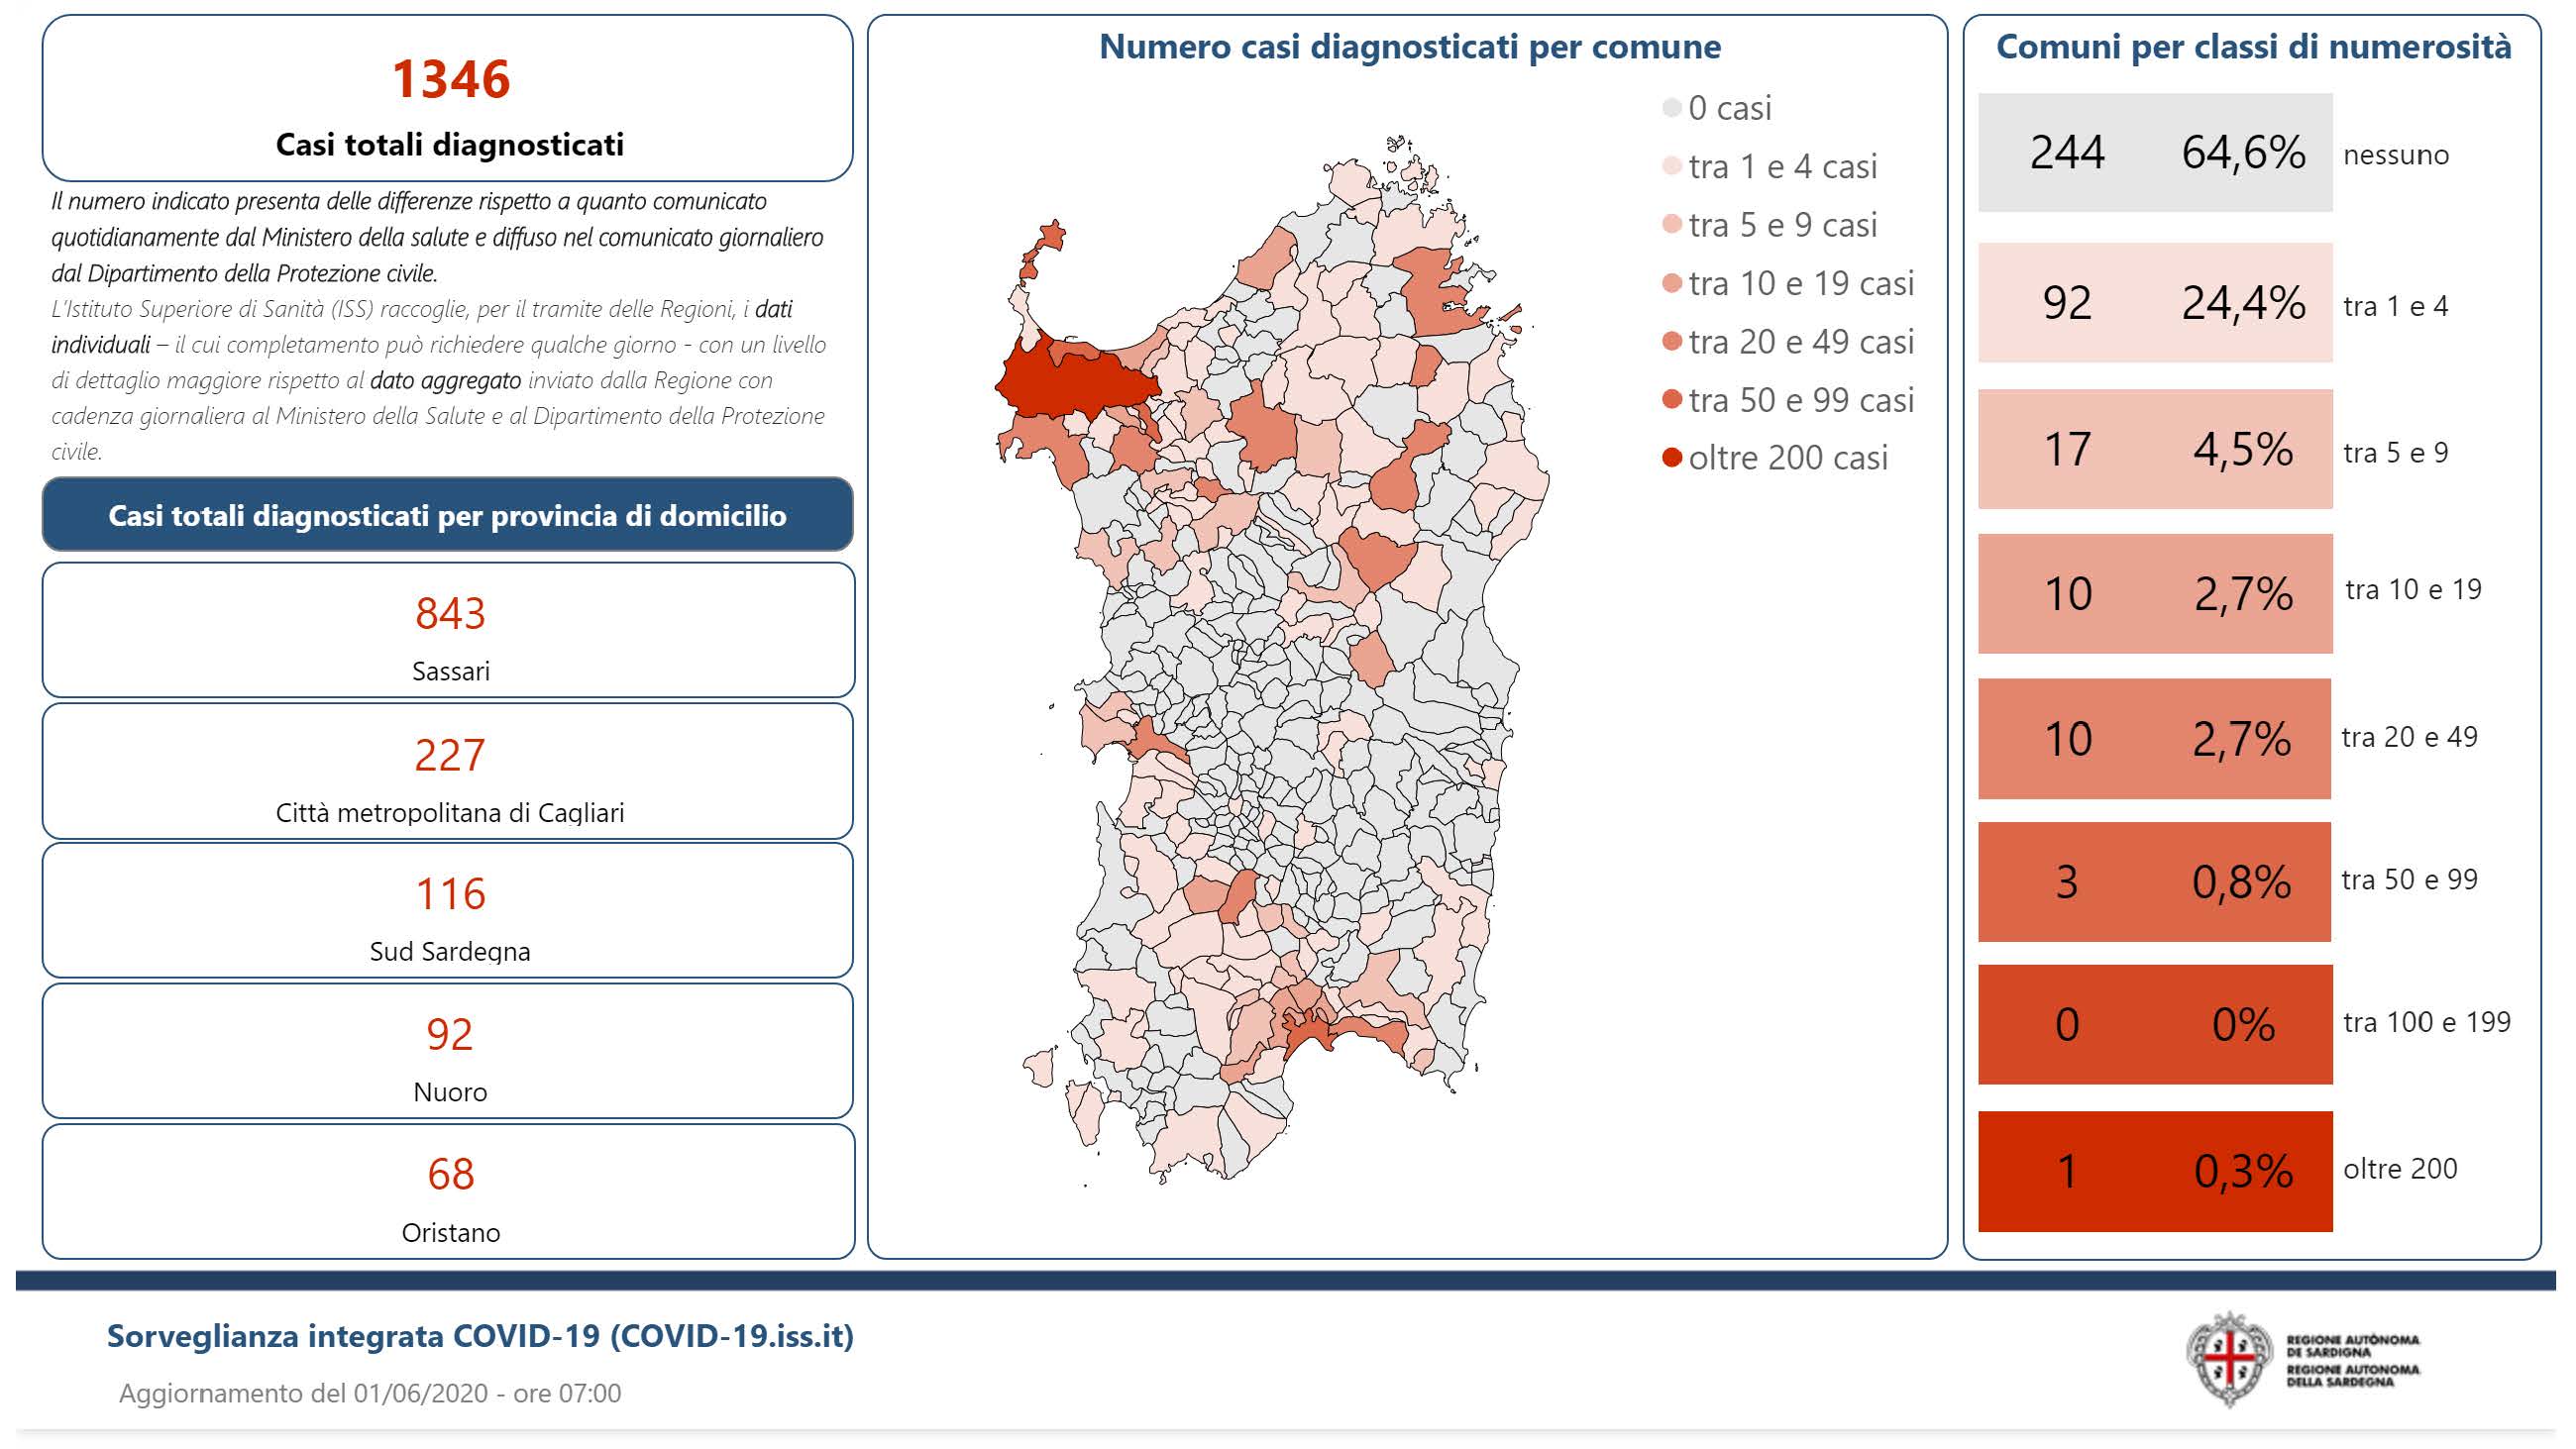Click the 'Casi totali diagnosticati per provincia' header

coord(447,515)
